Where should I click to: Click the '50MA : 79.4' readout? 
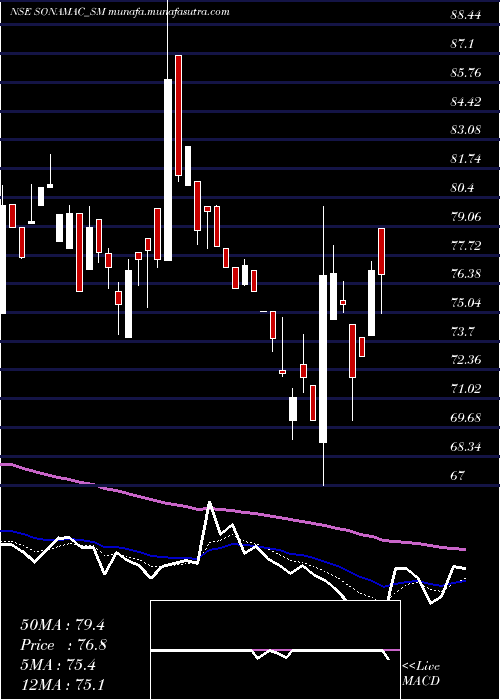[x=62, y=625]
